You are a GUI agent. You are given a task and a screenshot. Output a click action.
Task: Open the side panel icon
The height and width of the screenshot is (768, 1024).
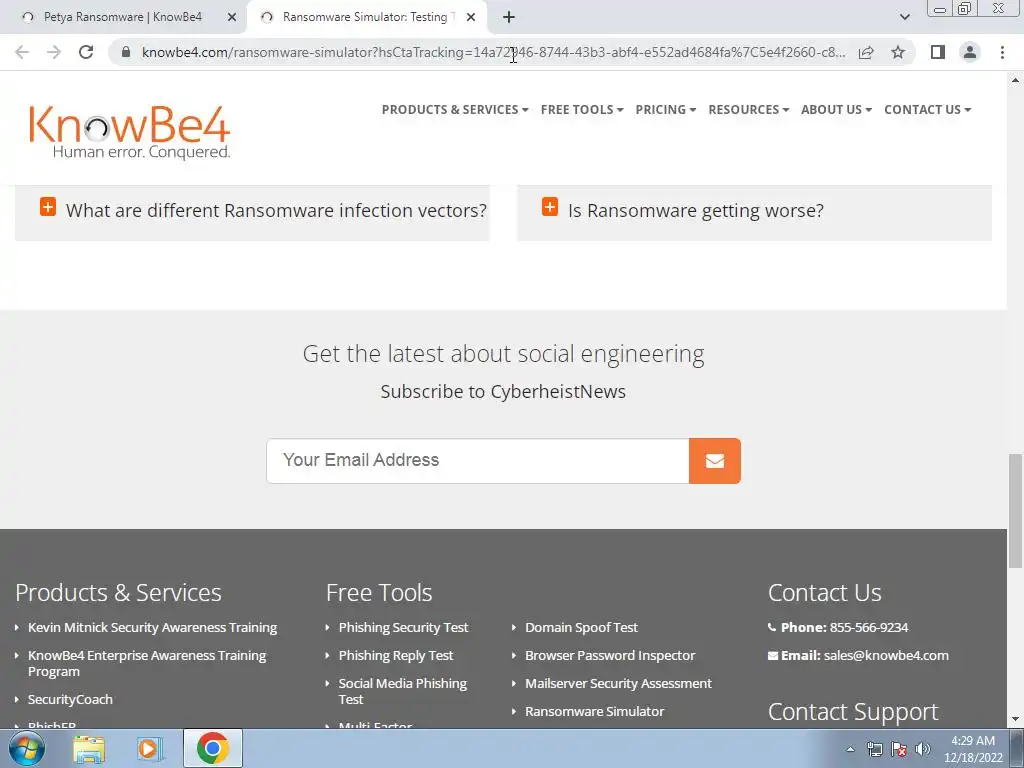(x=938, y=52)
